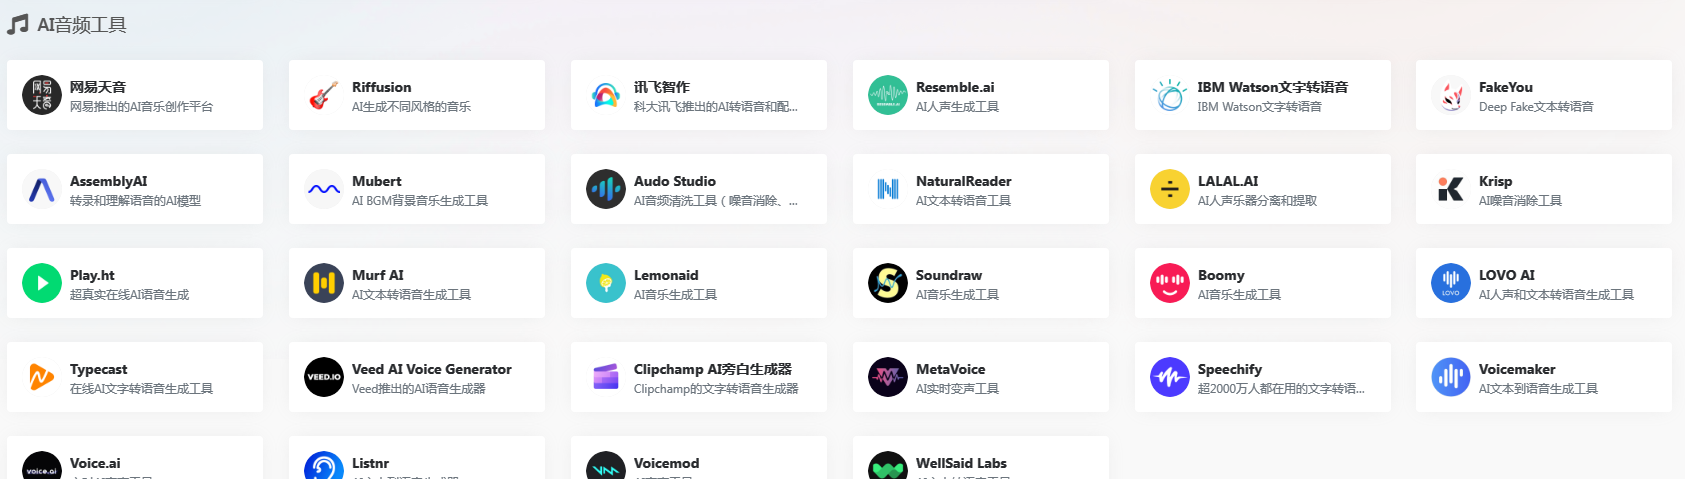Click the Veed AI Voice Generator title
The width and height of the screenshot is (1685, 479).
[431, 369]
